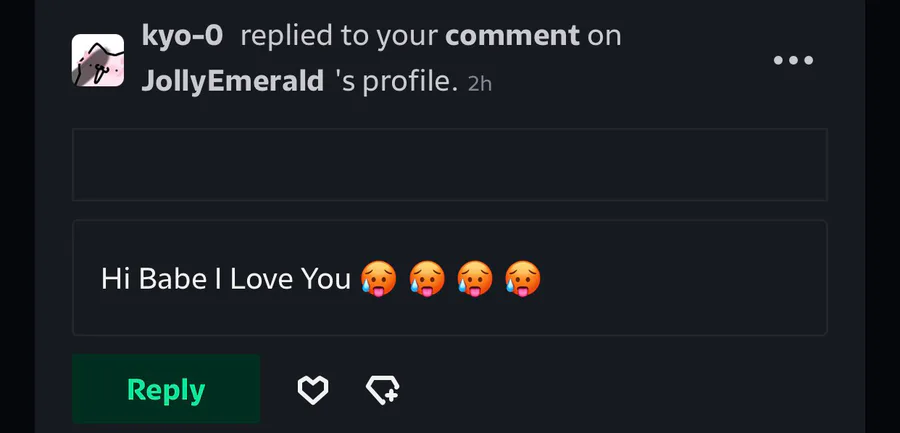The width and height of the screenshot is (900, 433).
Task: Click the third hot face emoji
Action: (x=475, y=278)
